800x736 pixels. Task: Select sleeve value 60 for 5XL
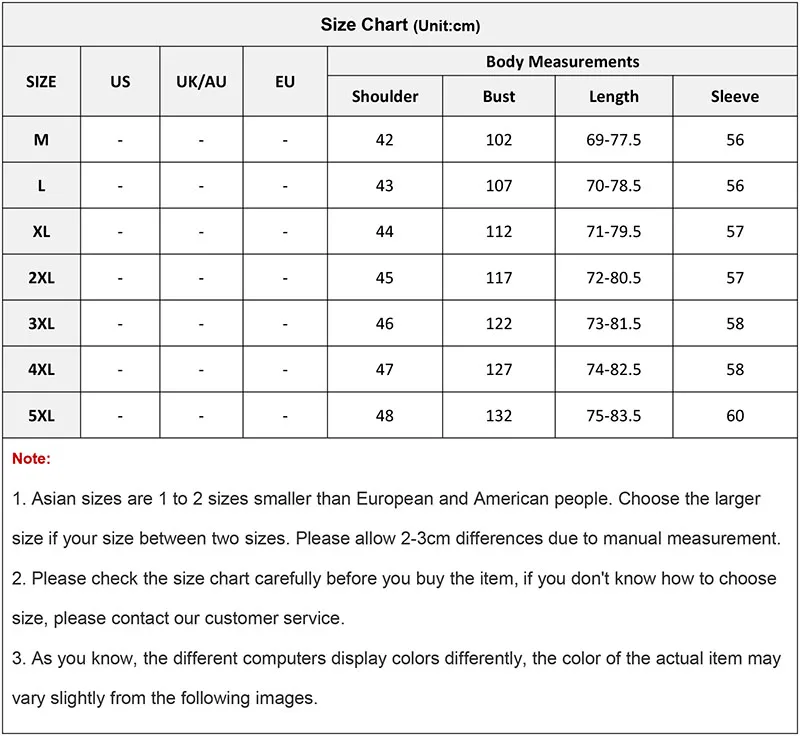[735, 415]
